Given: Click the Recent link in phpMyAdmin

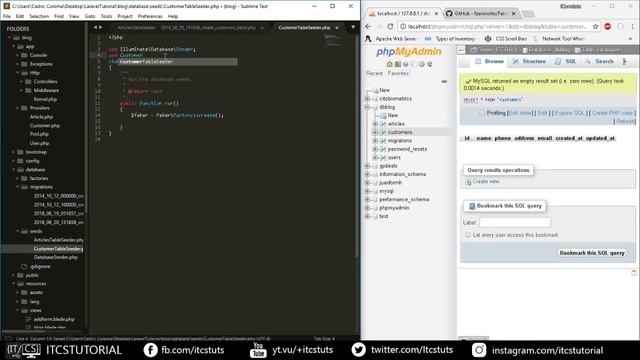Looking at the screenshot, I should pyautogui.click(x=374, y=73).
